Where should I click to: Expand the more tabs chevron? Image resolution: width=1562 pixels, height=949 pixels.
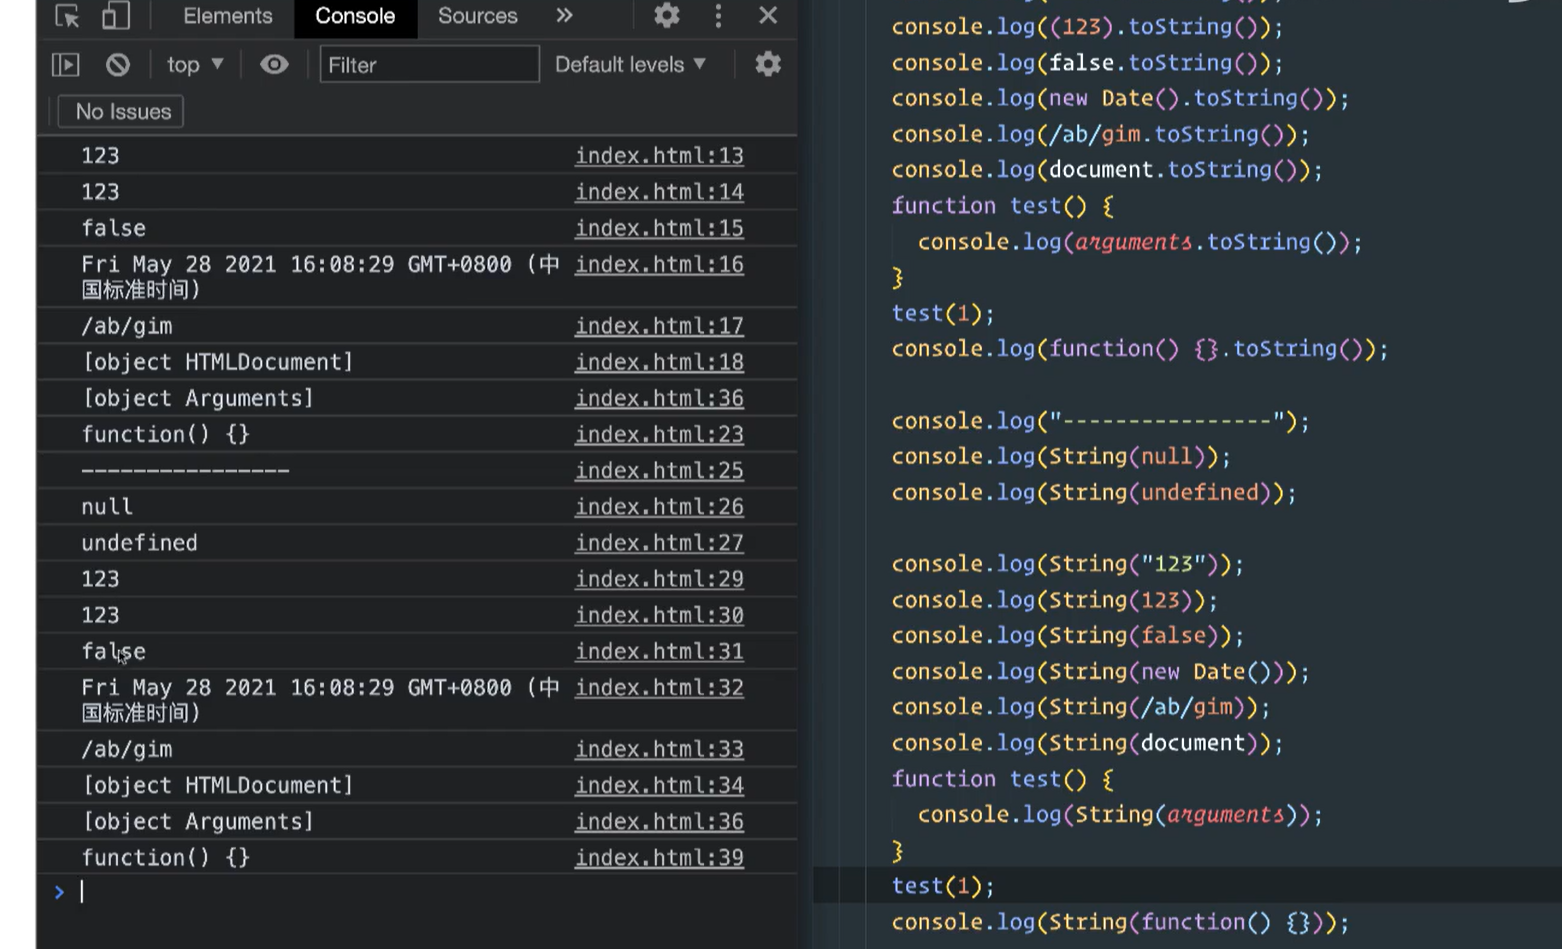coord(565,15)
